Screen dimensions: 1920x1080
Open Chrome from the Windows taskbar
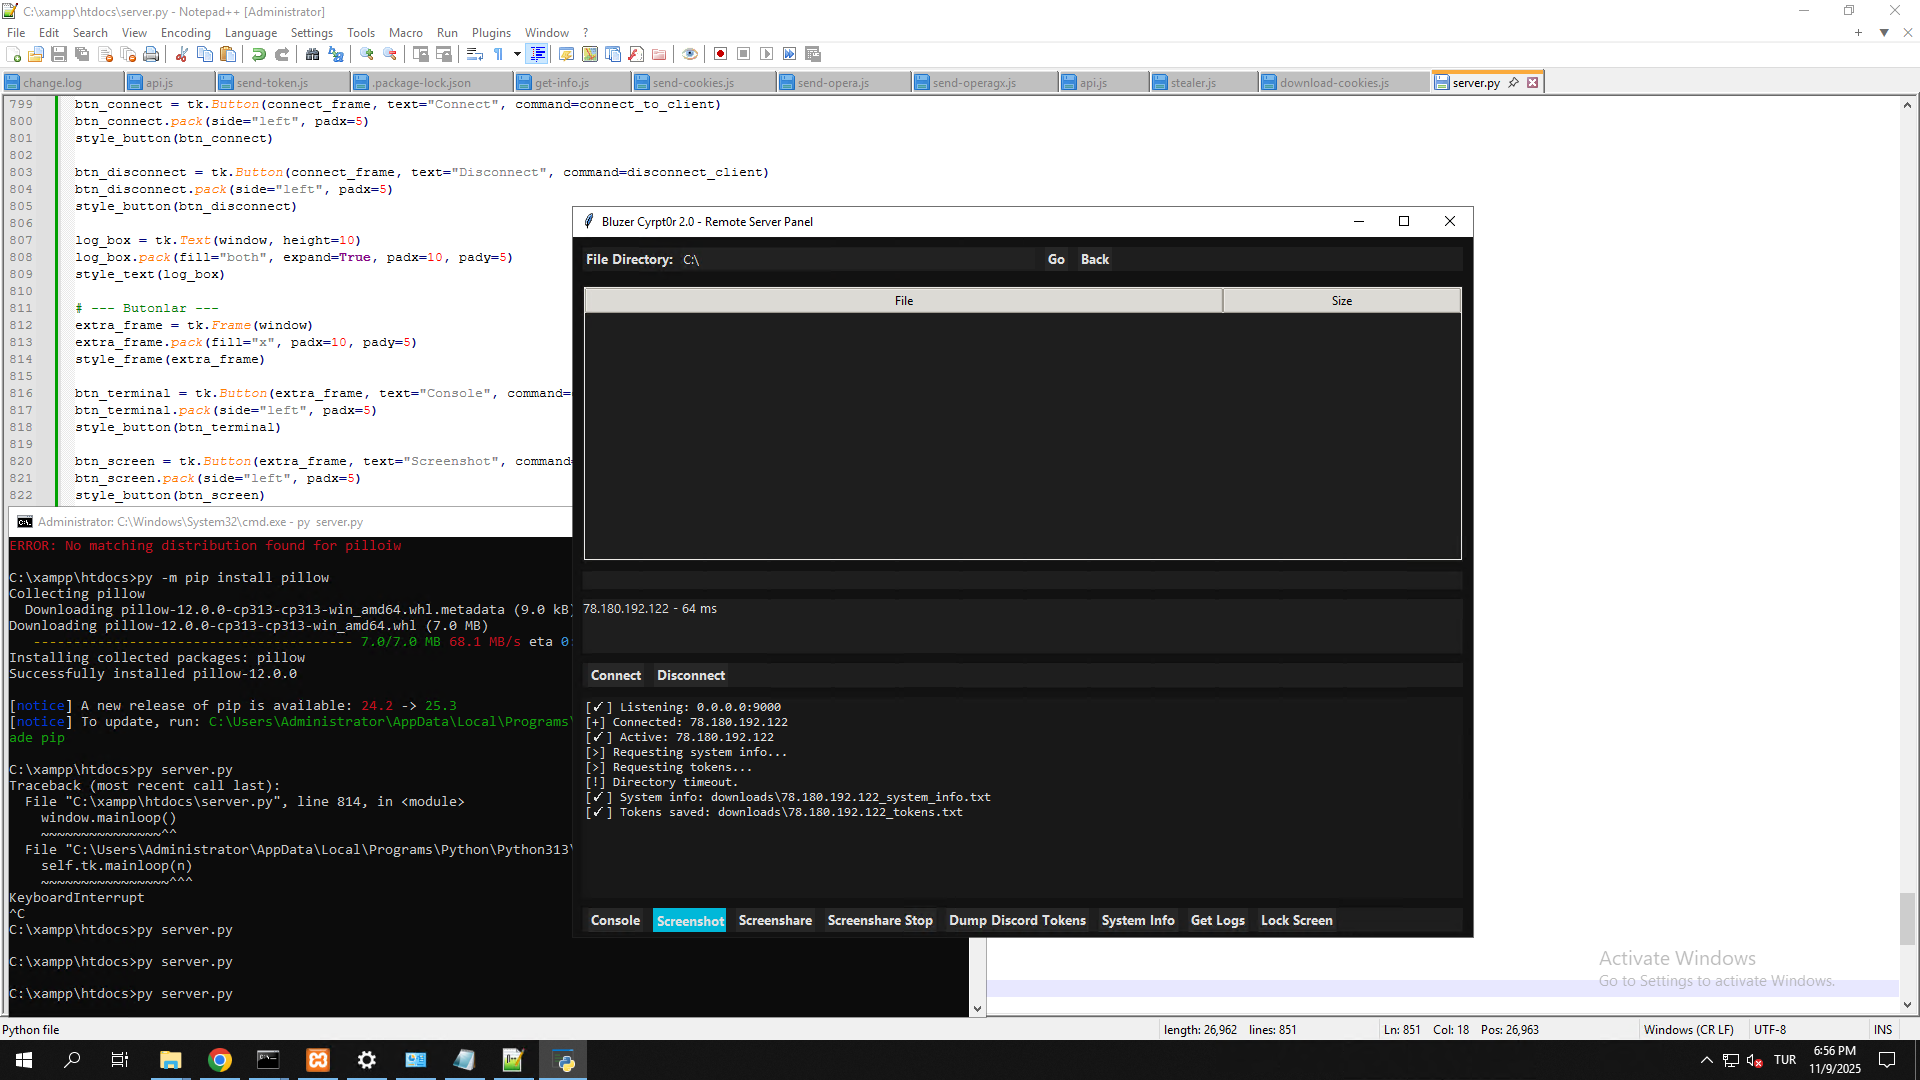tap(220, 1060)
